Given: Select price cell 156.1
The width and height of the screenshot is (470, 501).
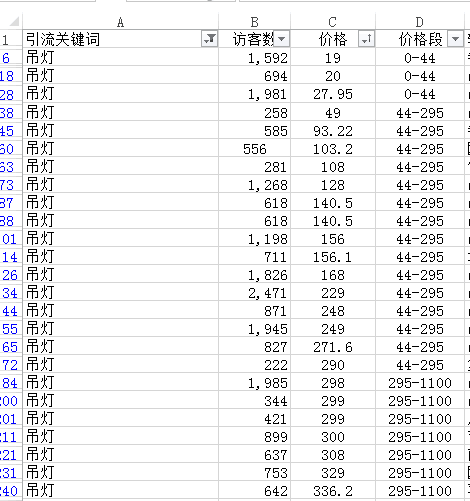Looking at the screenshot, I should coord(333,256).
